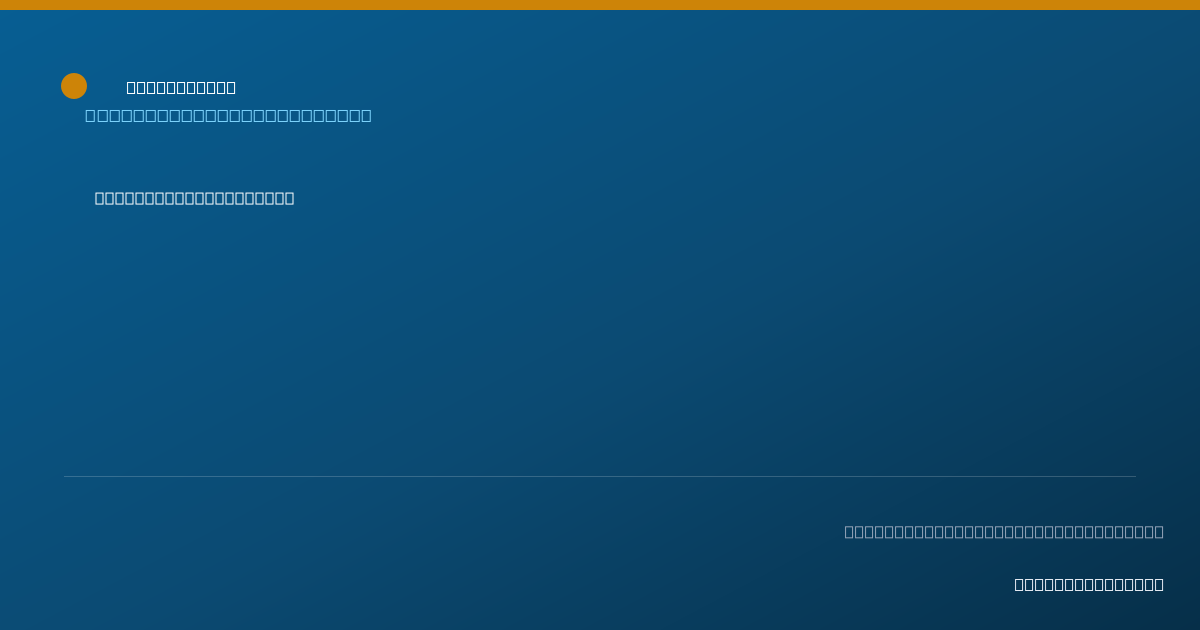The width and height of the screenshot is (1200, 630).
Task: Click the white footer text at the bottom right
Action: [1089, 585]
